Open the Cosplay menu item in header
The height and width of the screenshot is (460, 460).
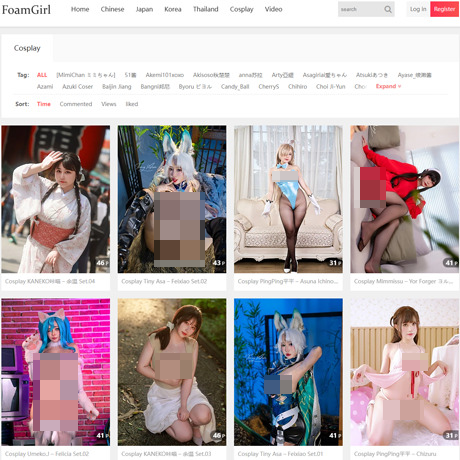[x=241, y=9]
